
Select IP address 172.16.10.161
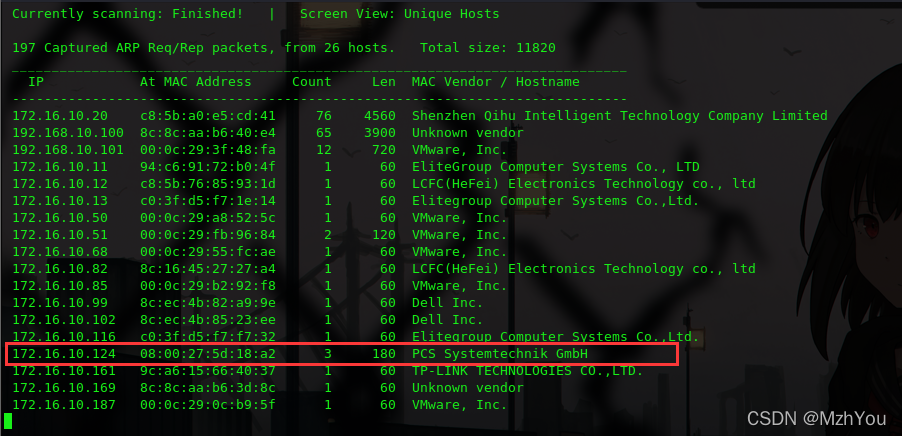tap(64, 371)
